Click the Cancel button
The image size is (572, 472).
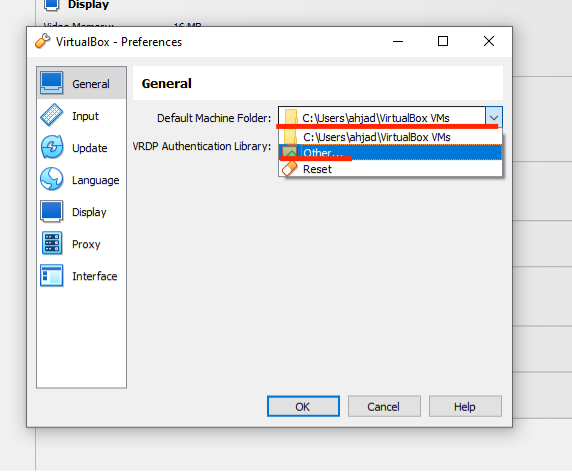click(x=384, y=406)
